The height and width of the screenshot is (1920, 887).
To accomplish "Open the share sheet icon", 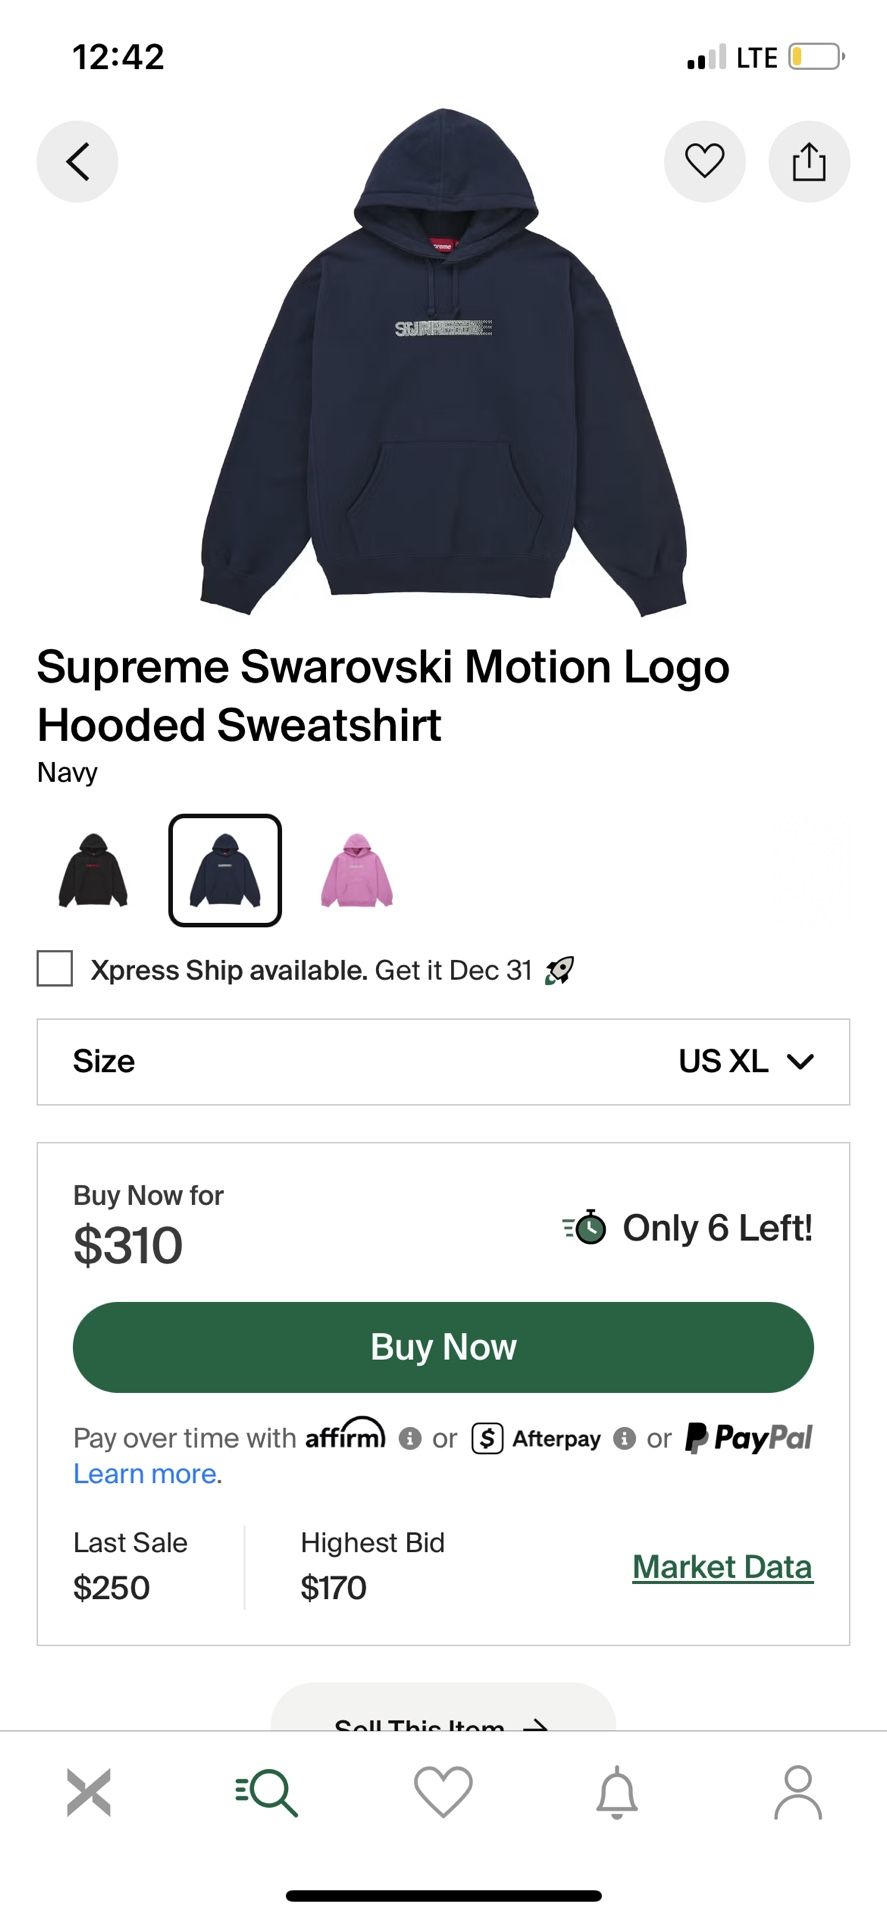I will [808, 161].
